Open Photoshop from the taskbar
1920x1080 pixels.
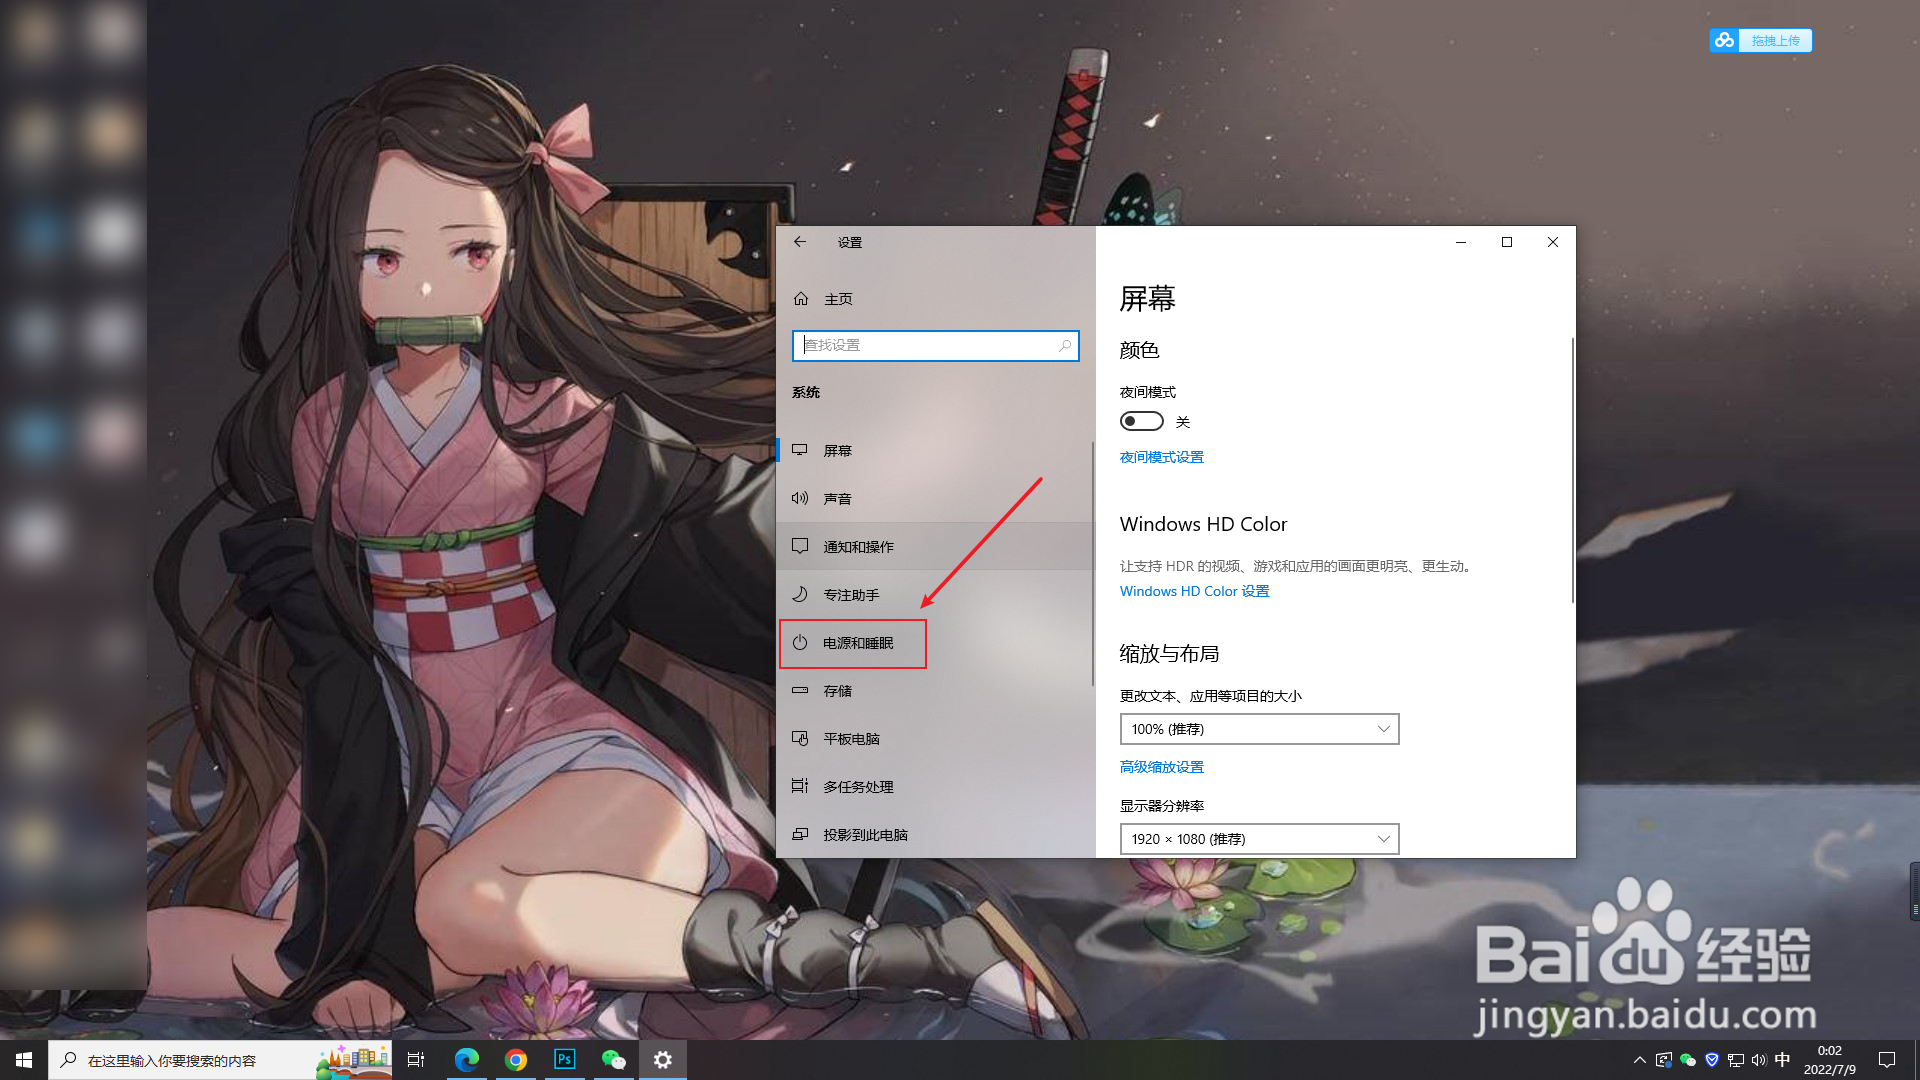coord(564,1060)
